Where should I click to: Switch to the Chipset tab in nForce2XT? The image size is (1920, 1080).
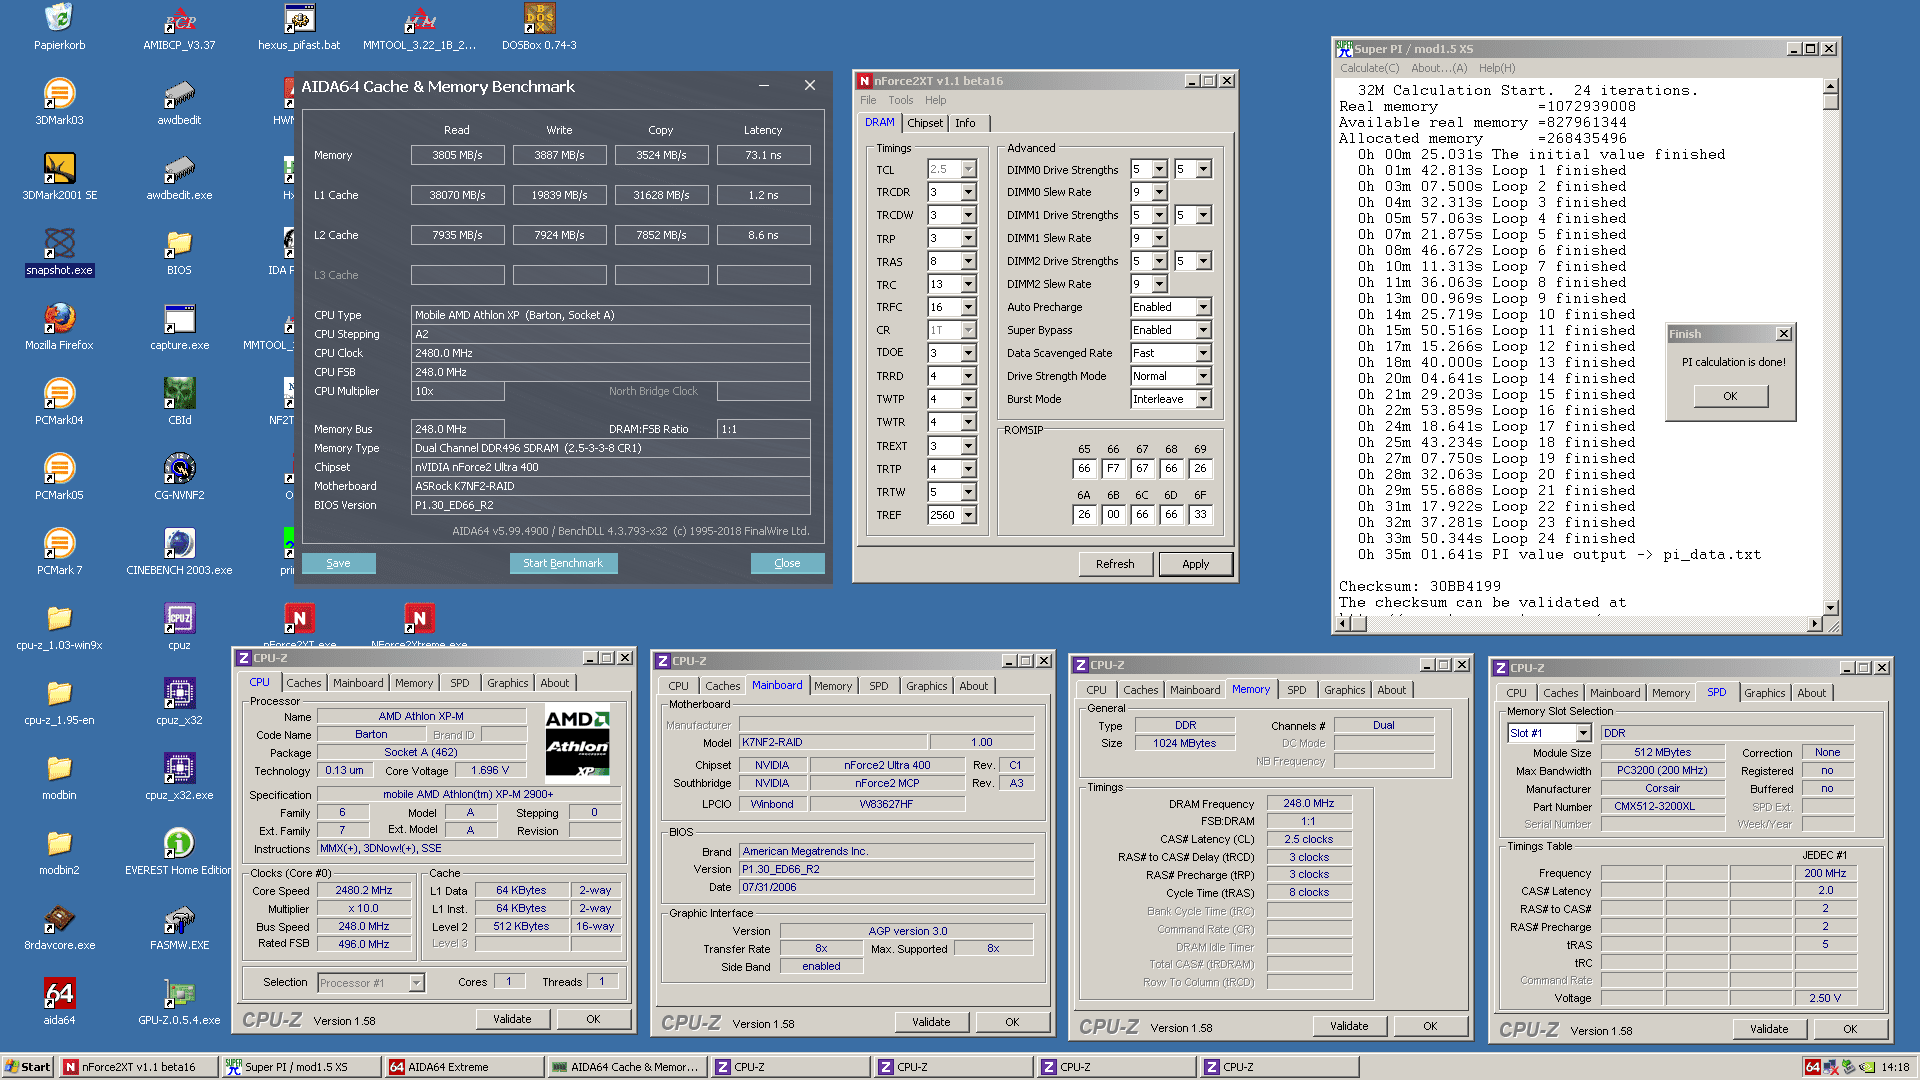pyautogui.click(x=925, y=123)
